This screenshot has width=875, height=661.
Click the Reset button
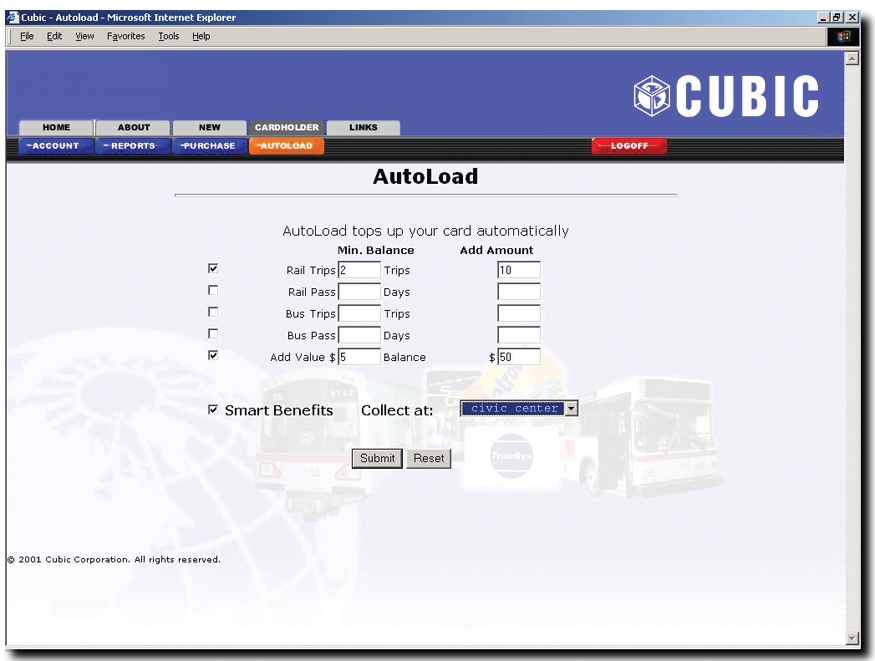[x=428, y=458]
